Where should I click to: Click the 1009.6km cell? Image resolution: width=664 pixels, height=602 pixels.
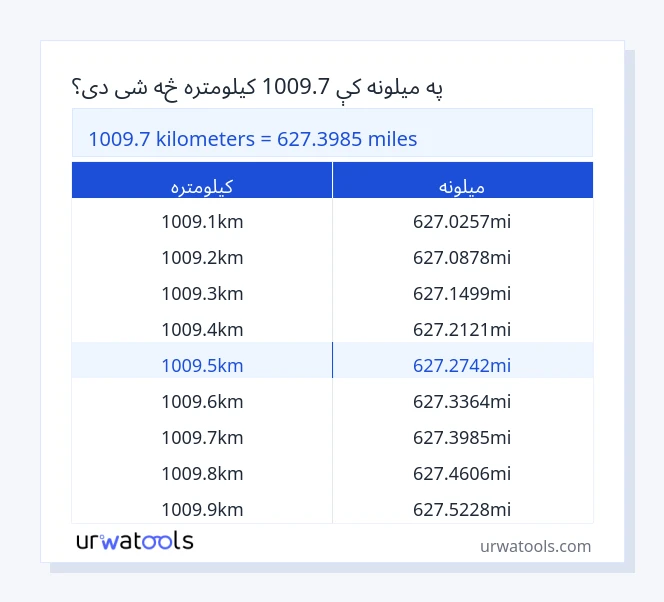[x=202, y=401]
